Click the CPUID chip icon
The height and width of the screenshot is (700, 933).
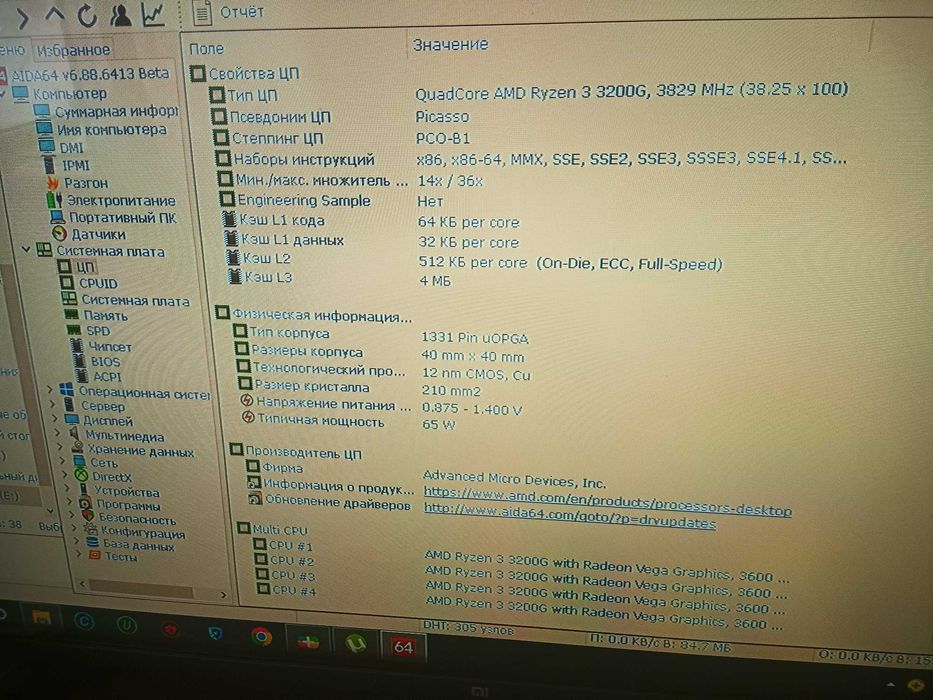67,283
